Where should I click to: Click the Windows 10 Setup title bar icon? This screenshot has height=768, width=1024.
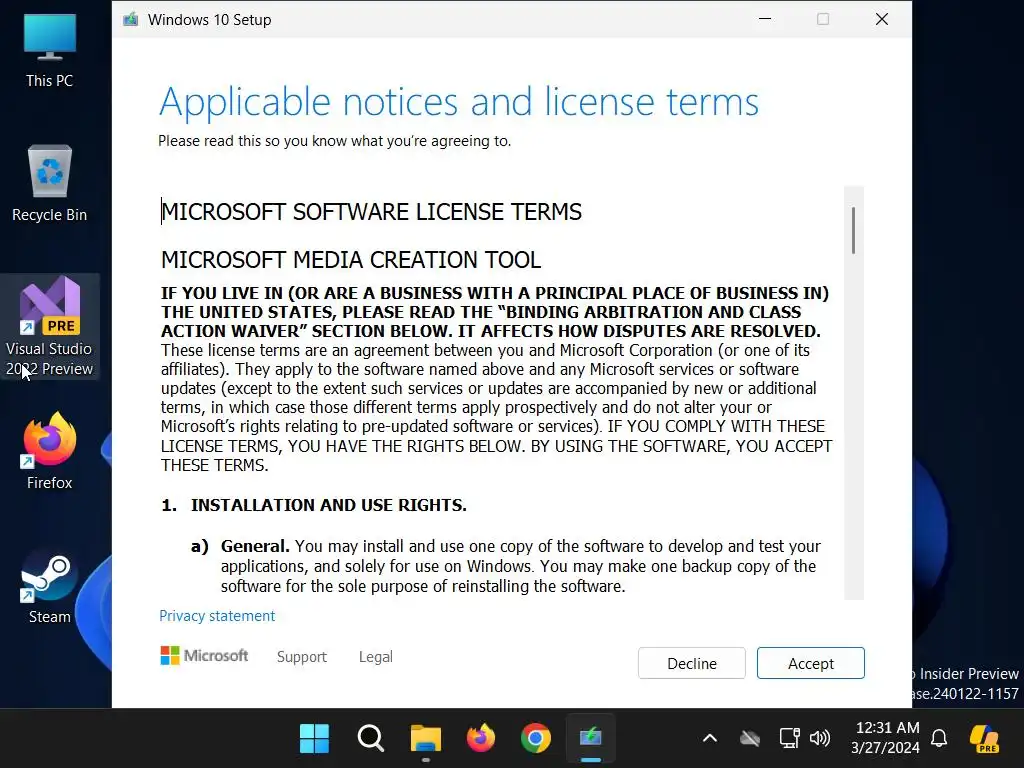tap(131, 19)
